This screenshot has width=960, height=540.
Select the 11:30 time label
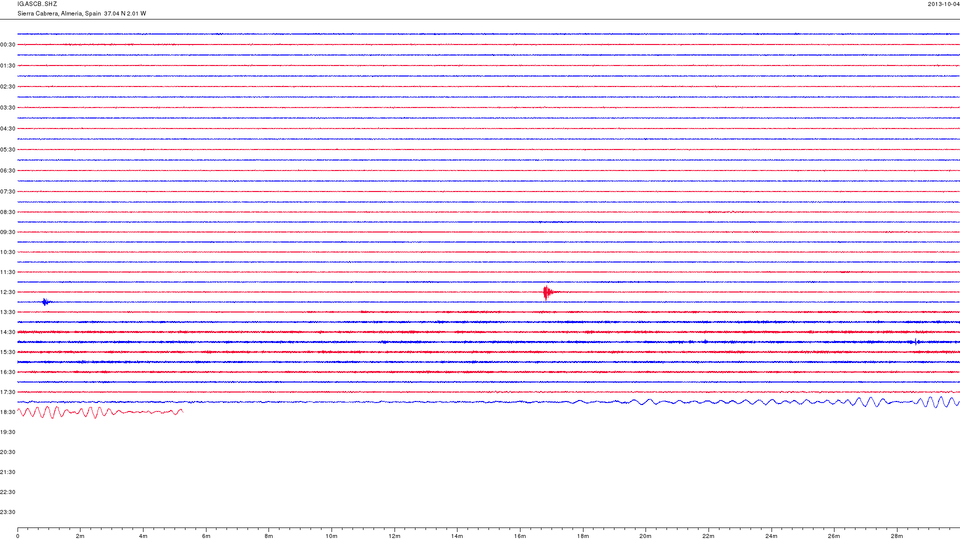click(8, 272)
